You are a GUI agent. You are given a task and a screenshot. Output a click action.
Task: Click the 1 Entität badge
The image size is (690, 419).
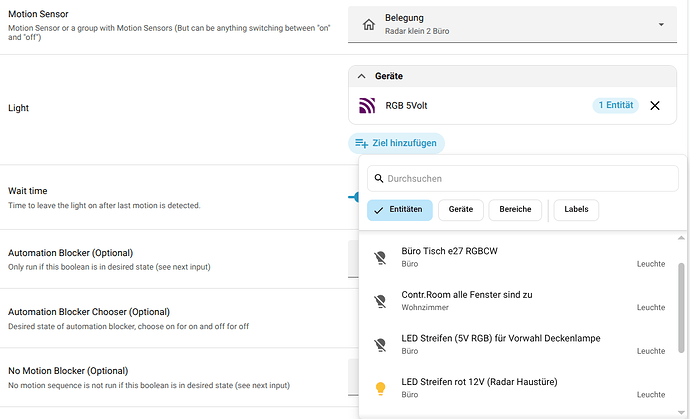[x=615, y=105]
